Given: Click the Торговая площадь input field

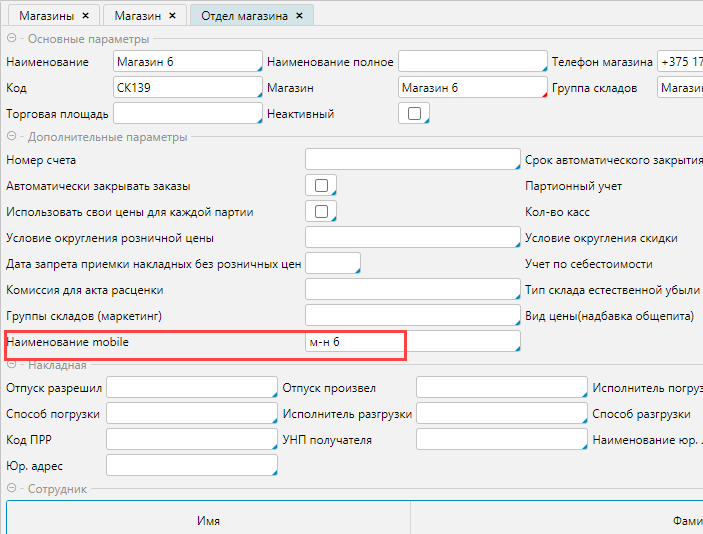Looking at the screenshot, I should [x=187, y=114].
